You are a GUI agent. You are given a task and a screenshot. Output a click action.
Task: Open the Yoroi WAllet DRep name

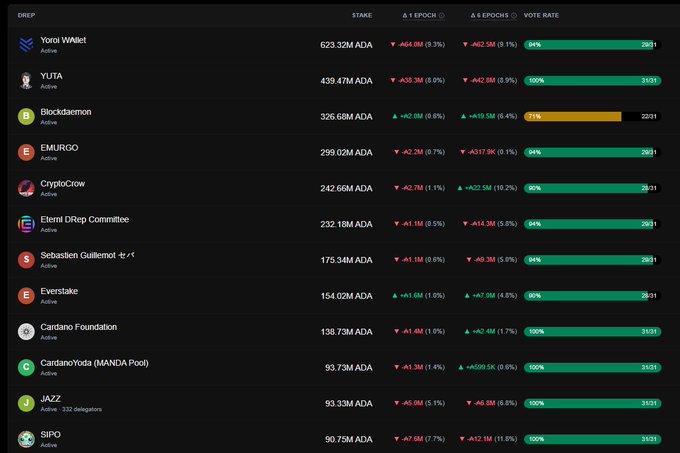click(63, 40)
